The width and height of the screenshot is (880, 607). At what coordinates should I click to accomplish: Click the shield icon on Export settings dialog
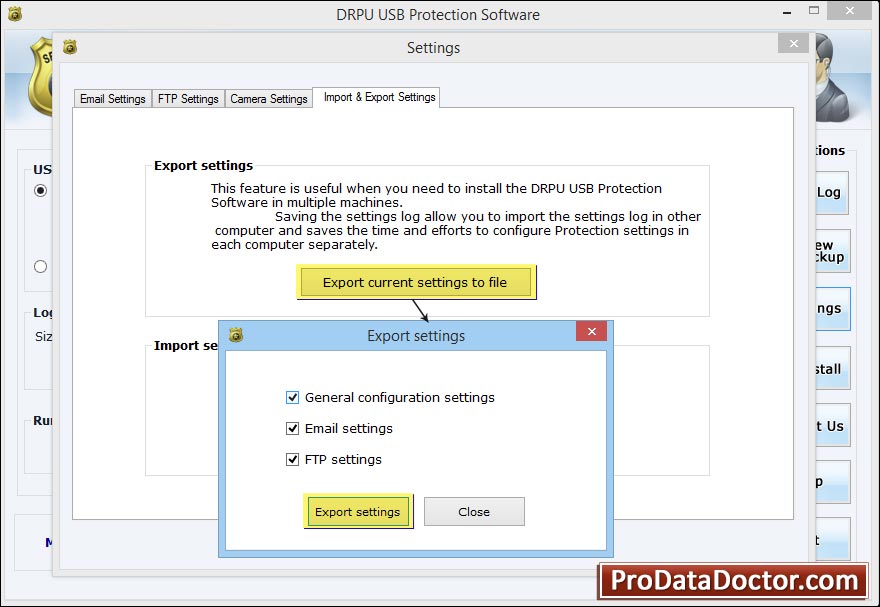point(236,335)
